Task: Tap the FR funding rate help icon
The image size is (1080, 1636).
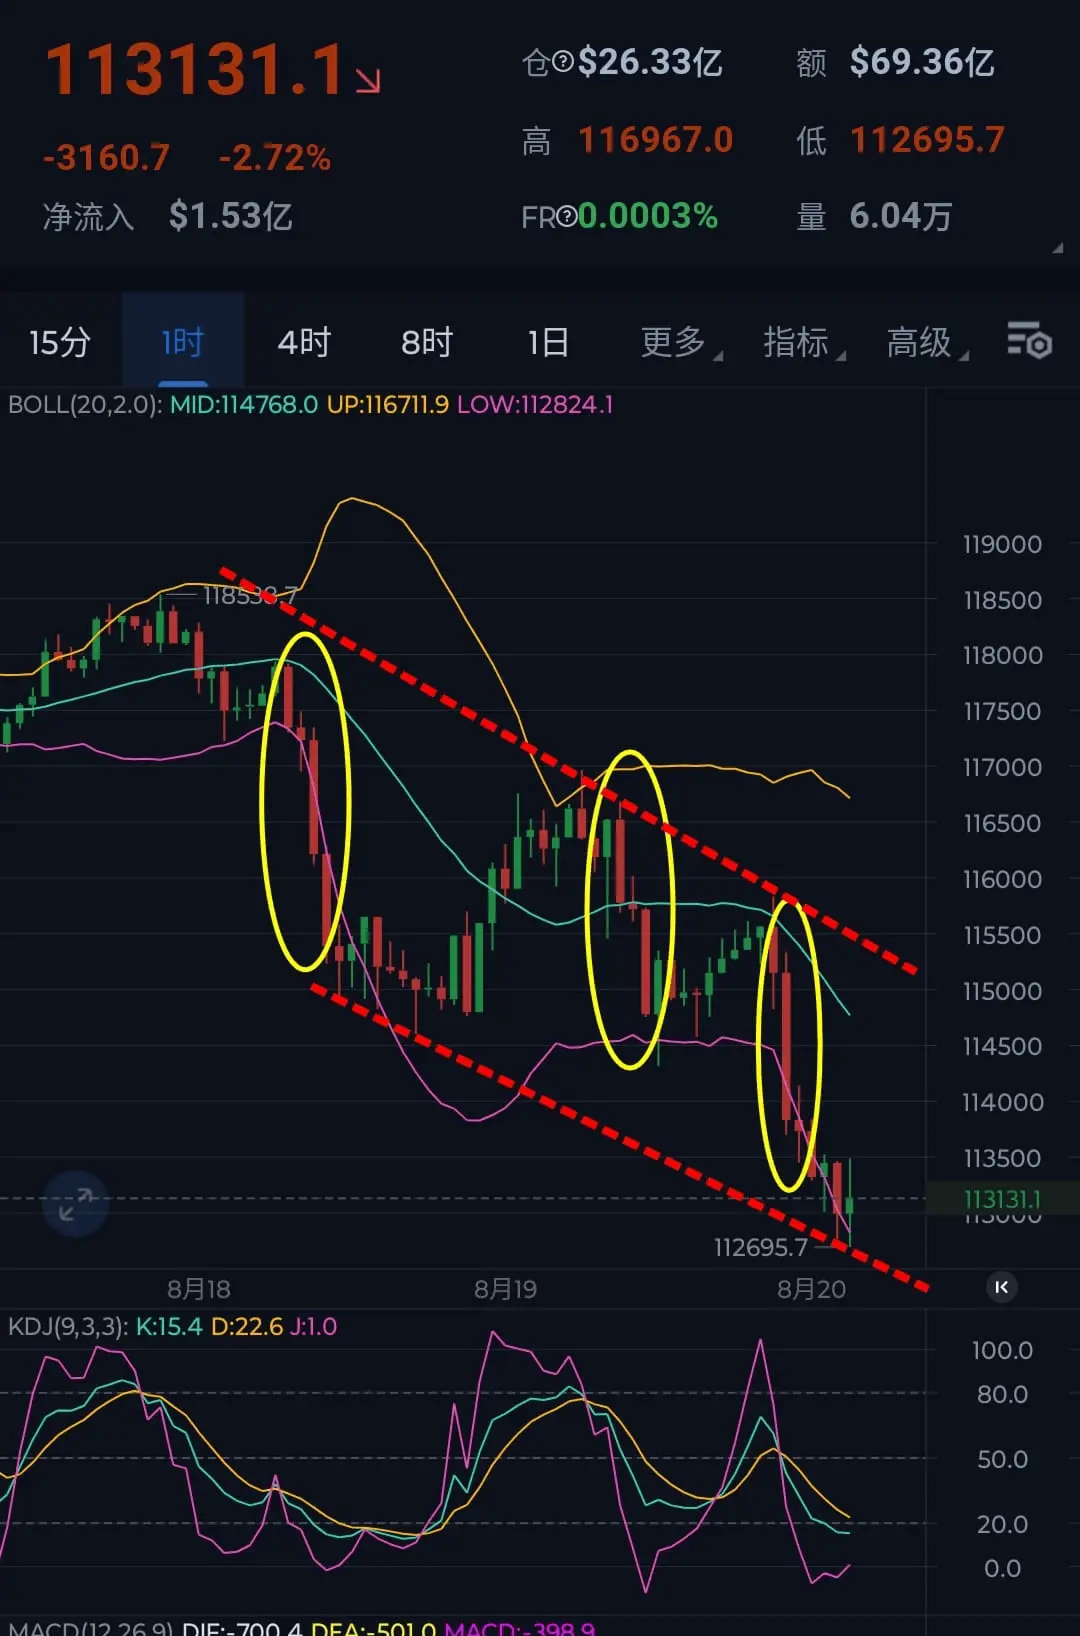Action: pos(566,216)
